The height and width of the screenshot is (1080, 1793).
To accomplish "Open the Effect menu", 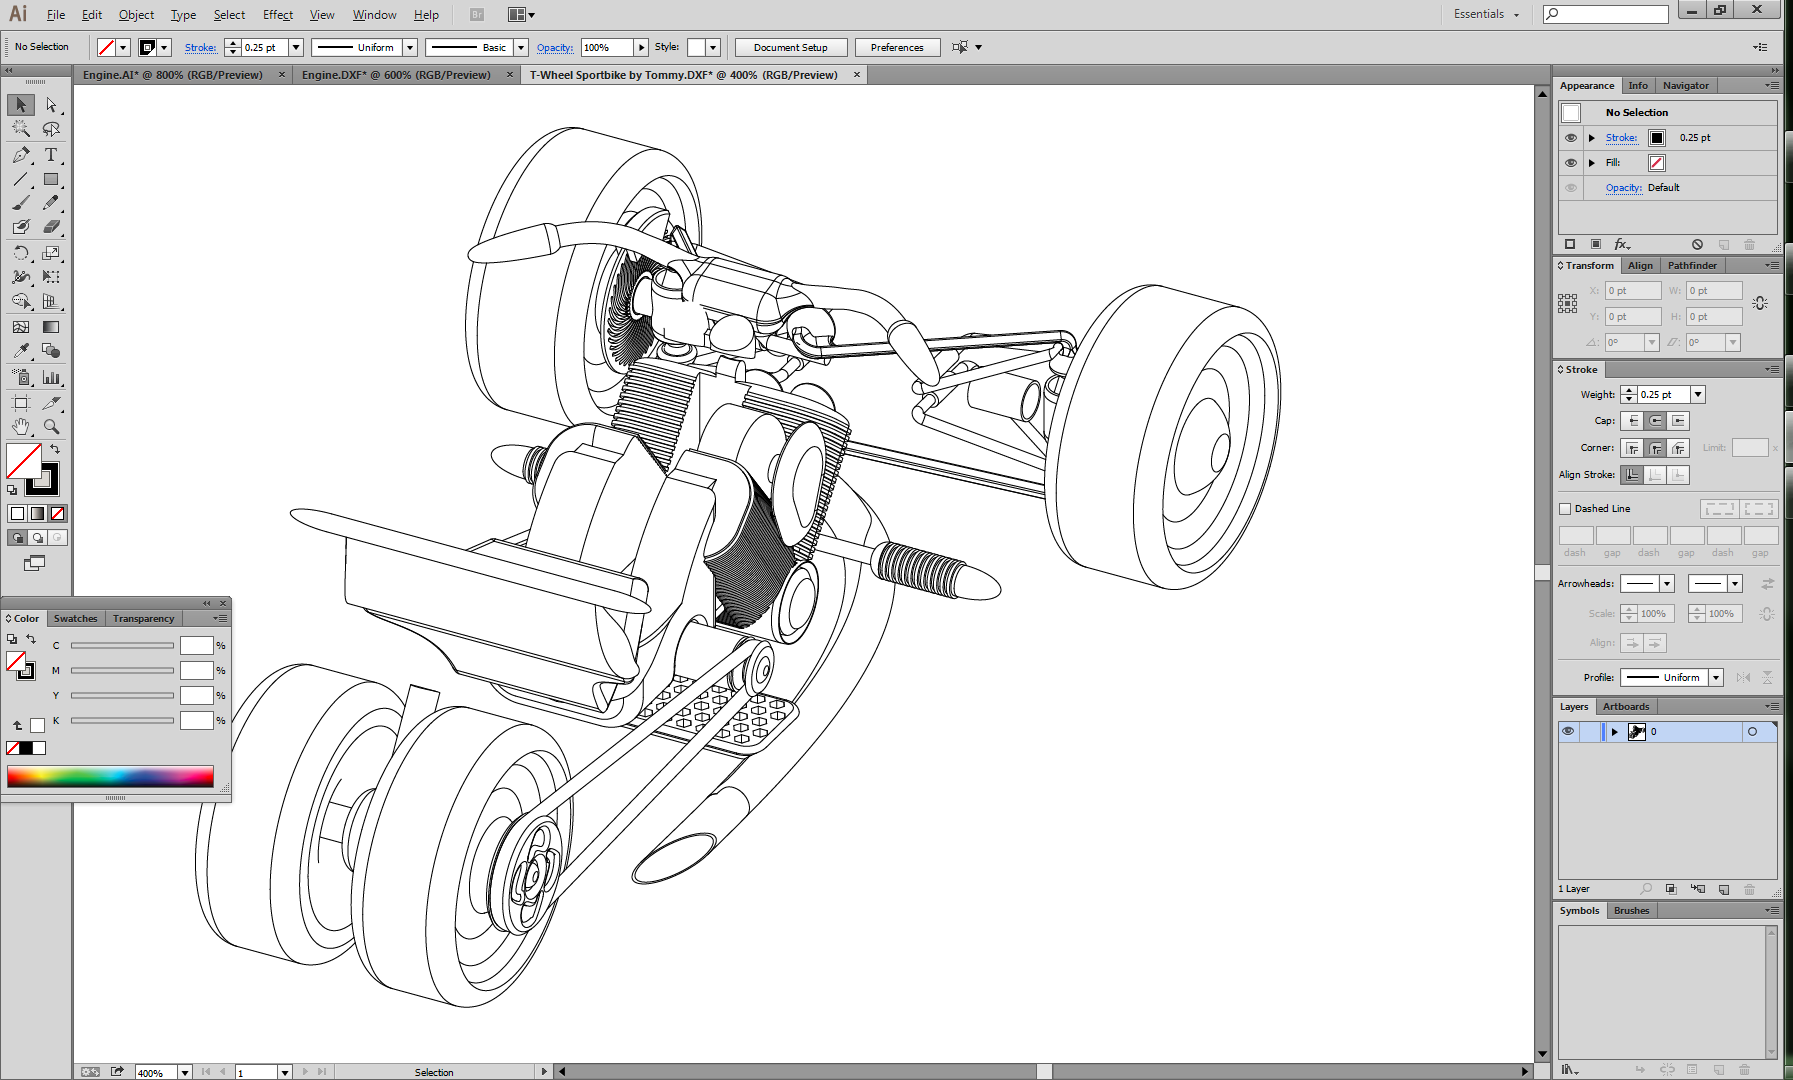I will pyautogui.click(x=277, y=15).
